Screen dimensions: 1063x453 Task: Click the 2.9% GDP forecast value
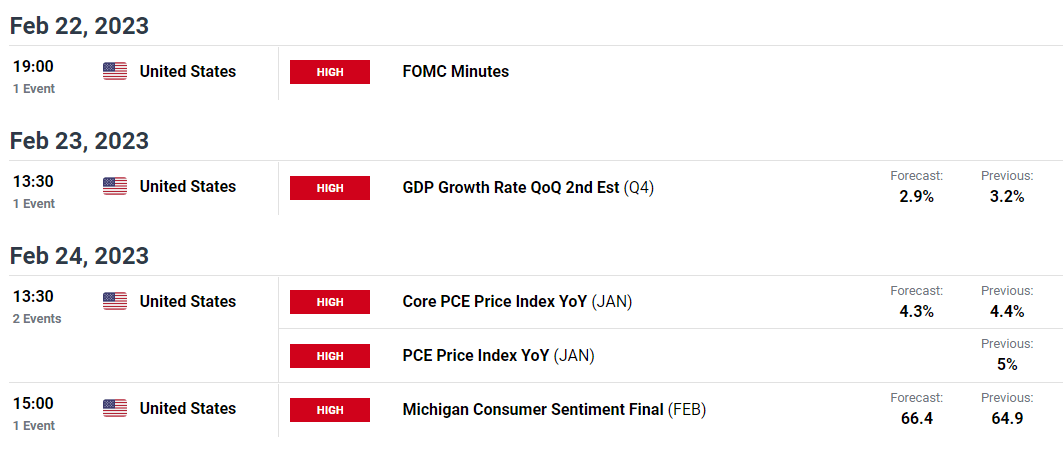[917, 197]
